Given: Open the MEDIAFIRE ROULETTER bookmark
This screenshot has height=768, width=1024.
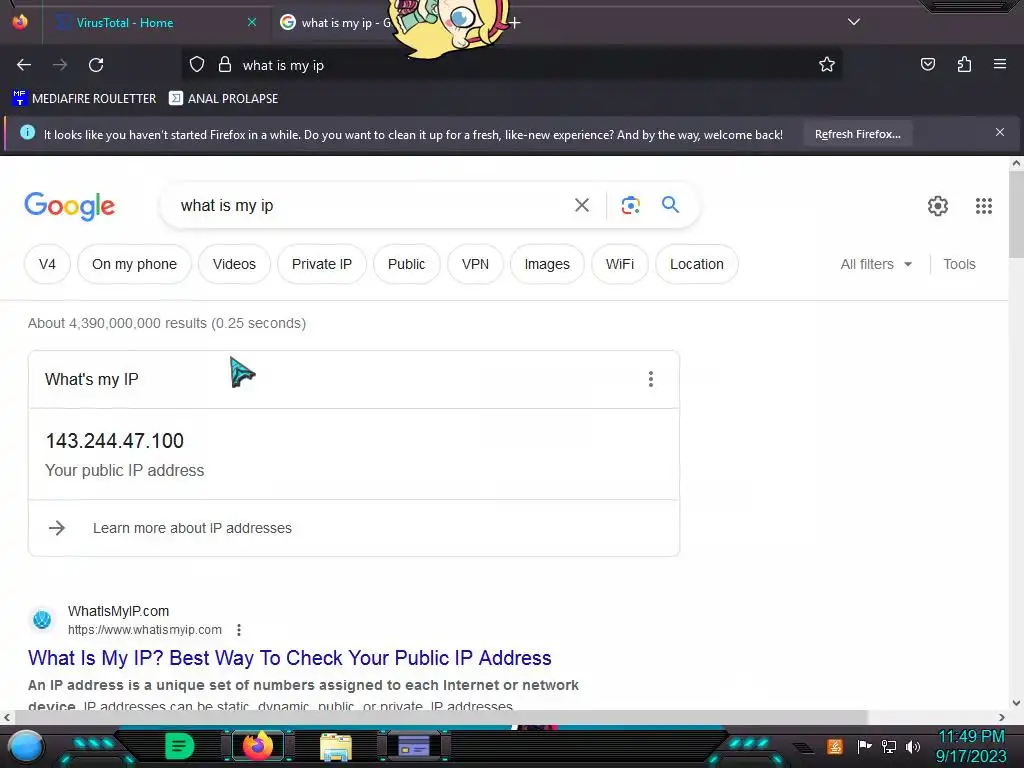Looking at the screenshot, I should (84, 99).
